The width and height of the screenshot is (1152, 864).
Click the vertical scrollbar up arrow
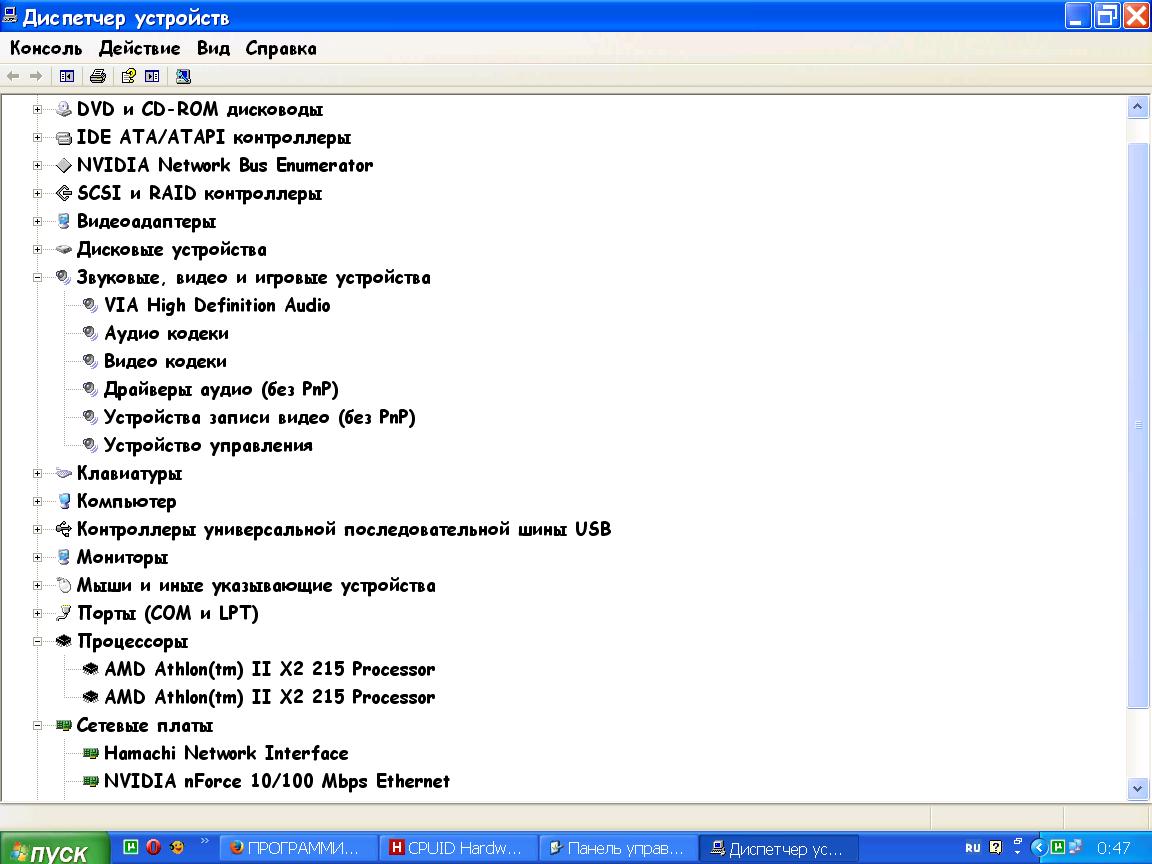coord(1138,107)
